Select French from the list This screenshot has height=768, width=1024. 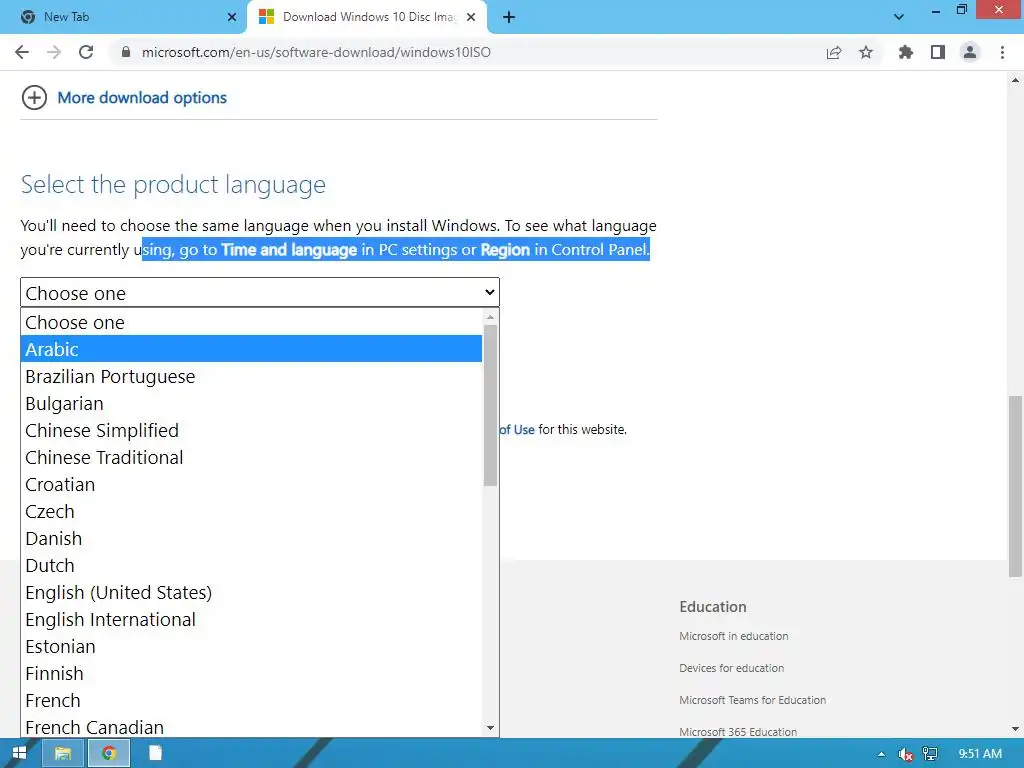tap(251, 700)
